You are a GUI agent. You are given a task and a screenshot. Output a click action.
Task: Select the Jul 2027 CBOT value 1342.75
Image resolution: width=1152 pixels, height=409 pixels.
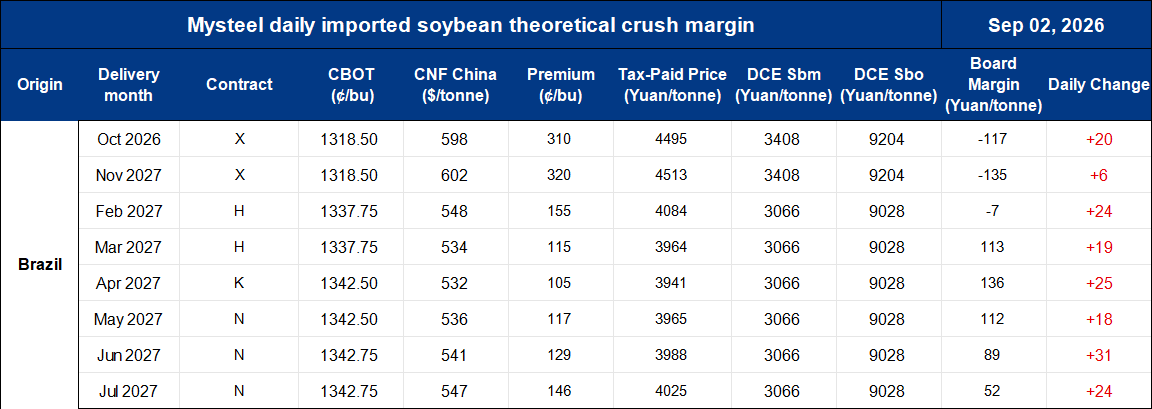(349, 391)
